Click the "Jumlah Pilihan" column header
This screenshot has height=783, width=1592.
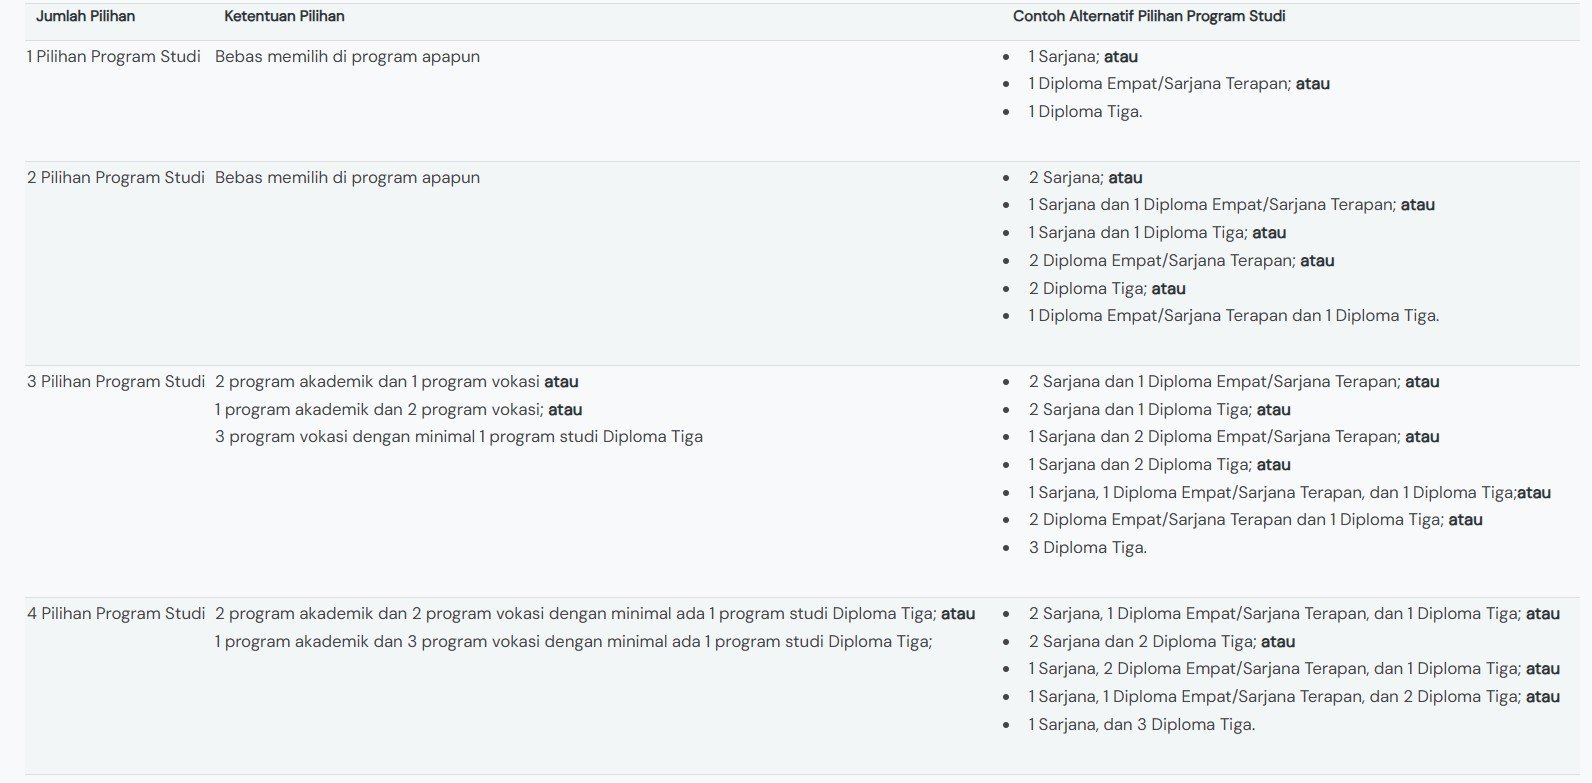[x=85, y=16]
